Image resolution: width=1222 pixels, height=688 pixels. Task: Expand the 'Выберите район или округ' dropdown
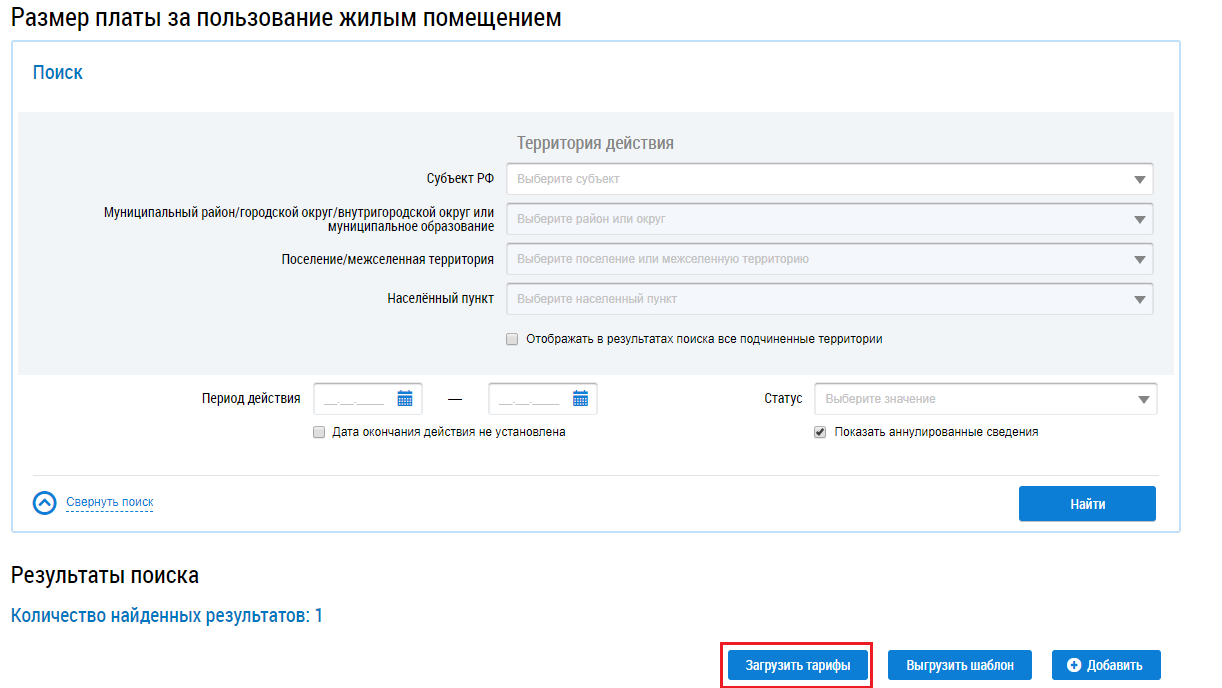(829, 219)
